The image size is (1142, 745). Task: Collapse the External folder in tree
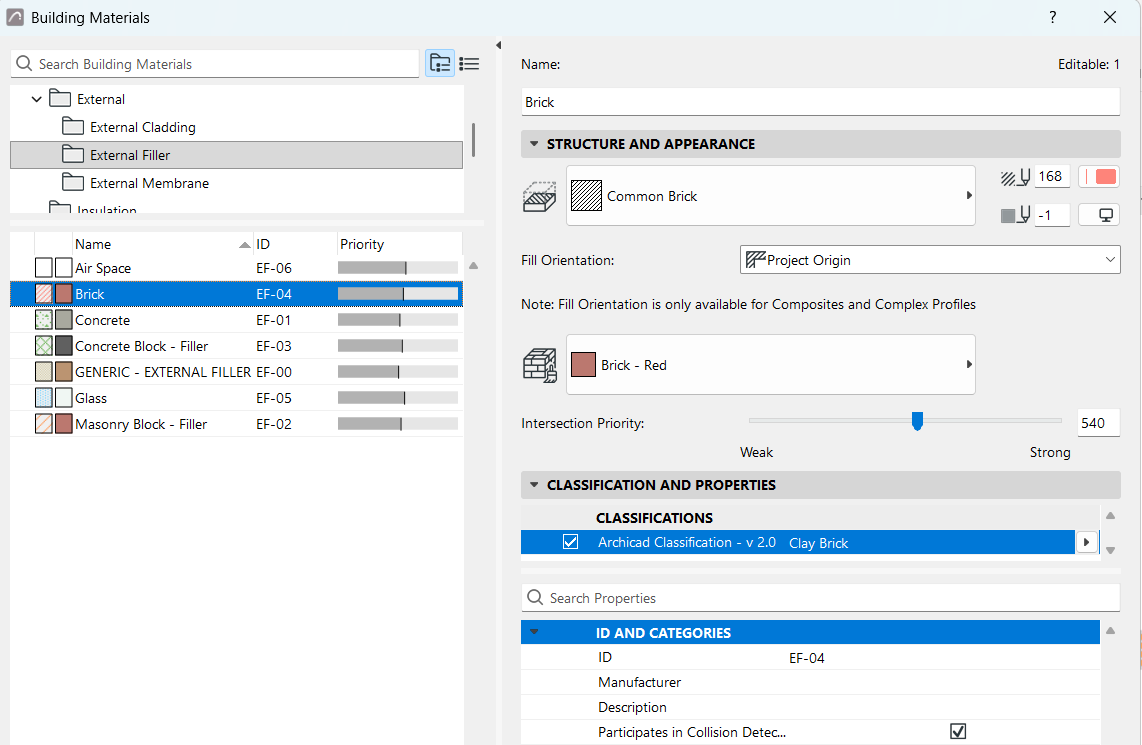36,99
